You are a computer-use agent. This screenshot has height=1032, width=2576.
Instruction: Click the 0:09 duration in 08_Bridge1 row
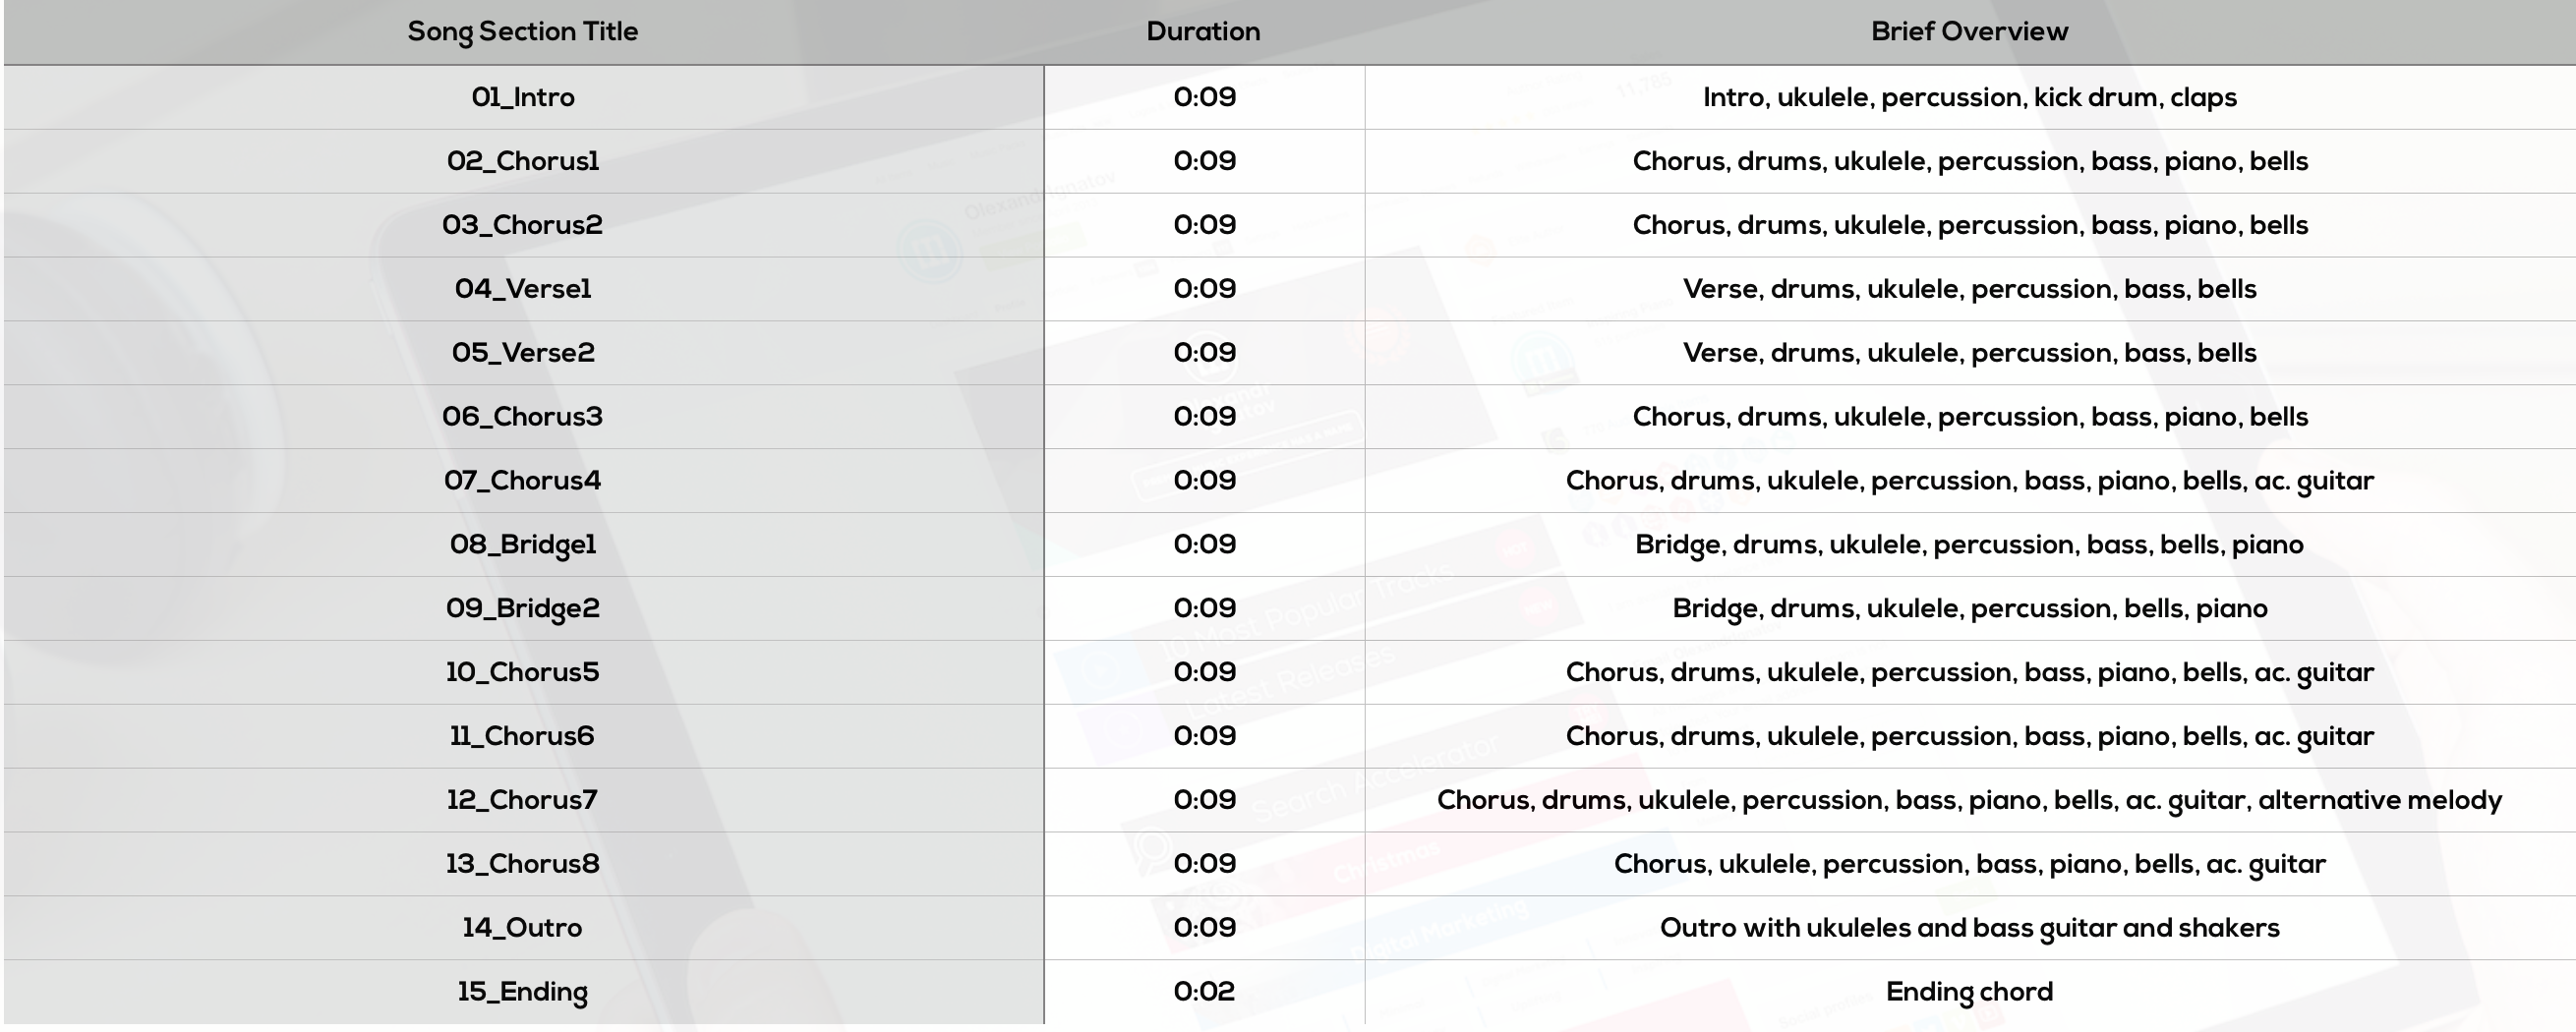coord(1205,545)
